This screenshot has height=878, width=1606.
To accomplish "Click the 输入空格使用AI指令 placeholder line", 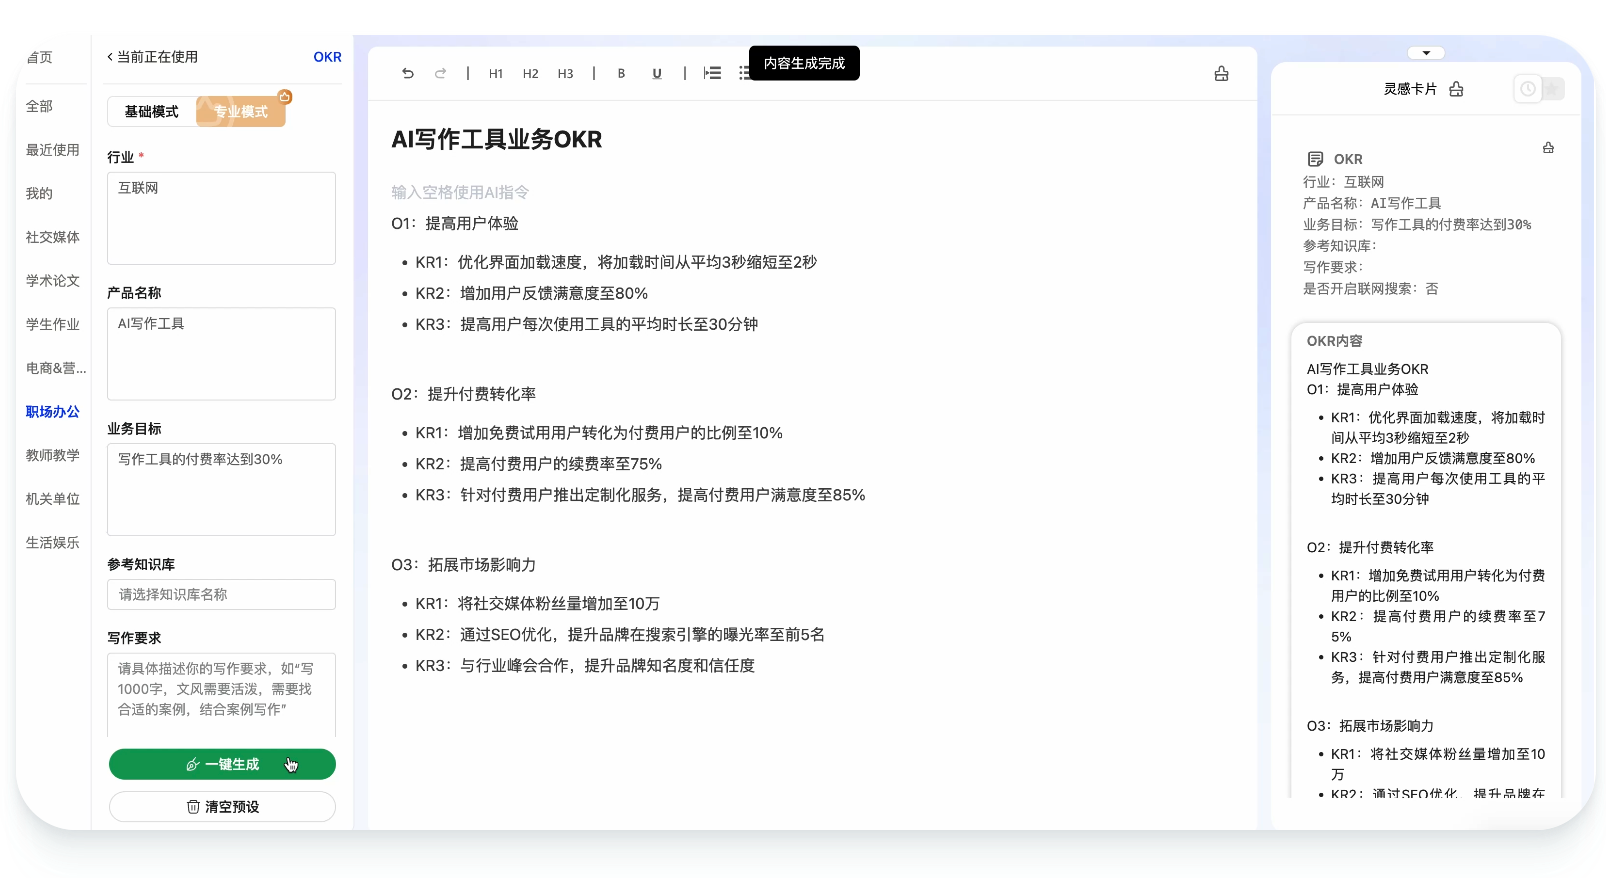I will tap(460, 192).
